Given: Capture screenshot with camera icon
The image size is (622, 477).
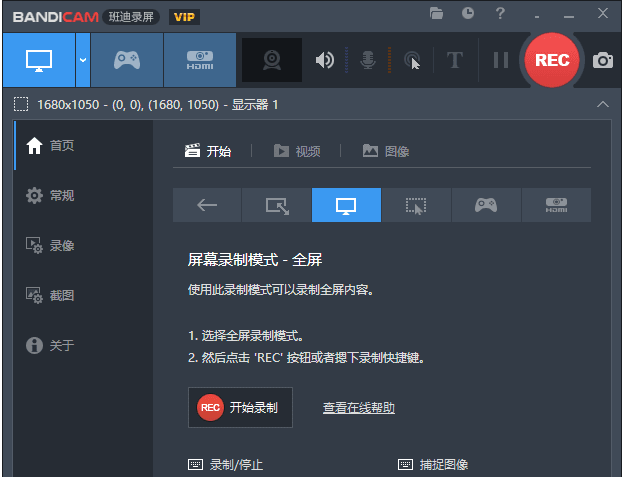Looking at the screenshot, I should point(603,60).
